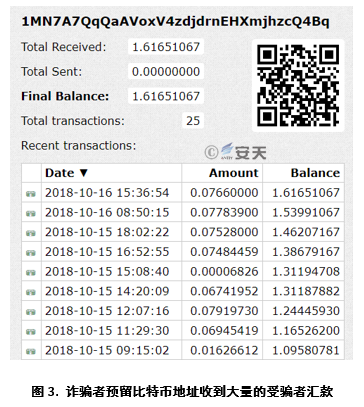
Task: Click transaction icon for 2018-10-15 16:52:55
Action: click(31, 252)
